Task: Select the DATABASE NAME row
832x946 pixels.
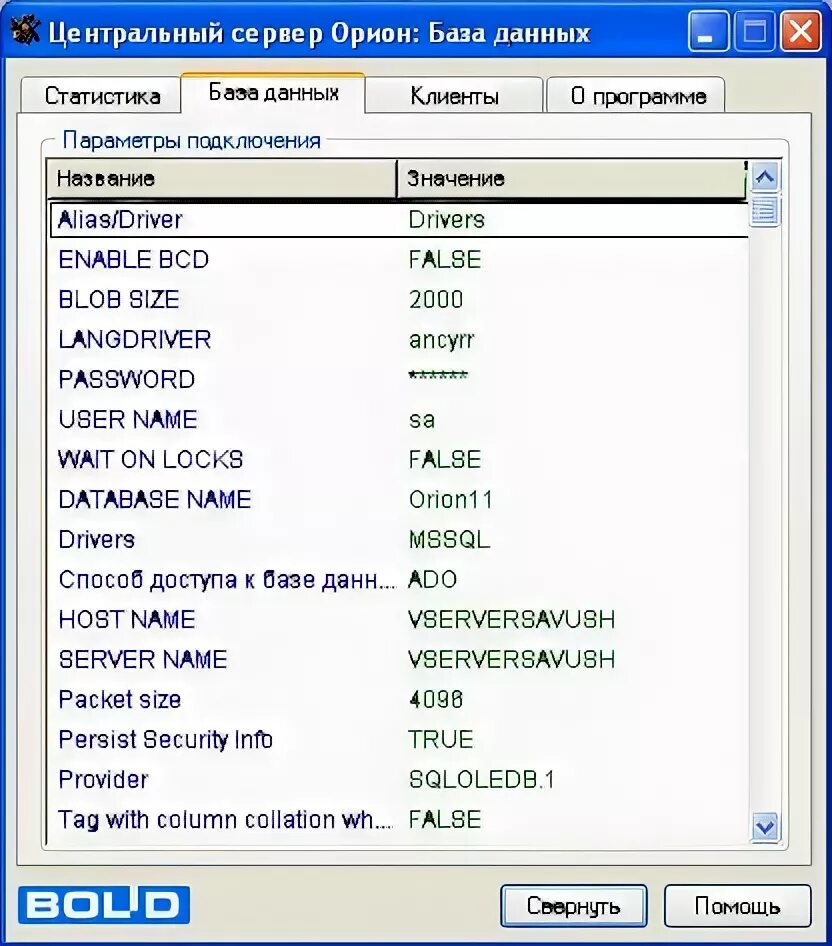Action: (398, 500)
